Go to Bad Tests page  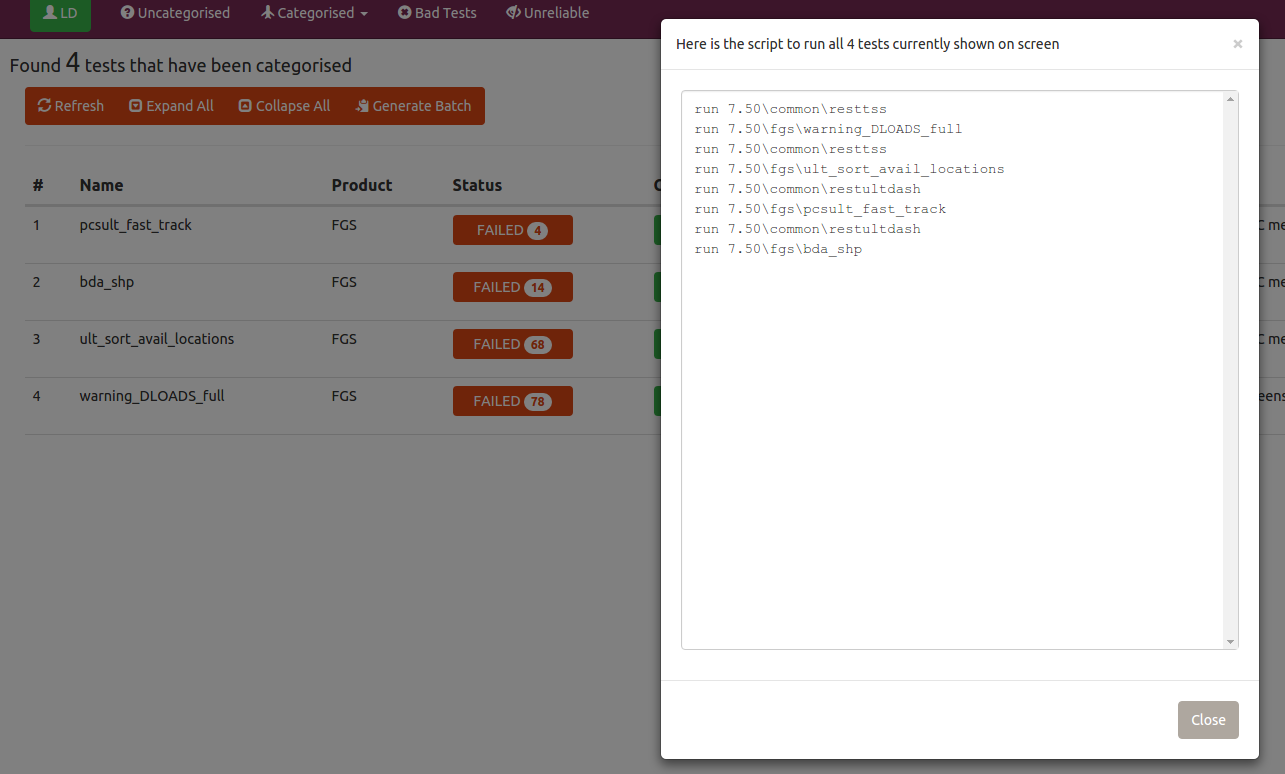(x=437, y=13)
